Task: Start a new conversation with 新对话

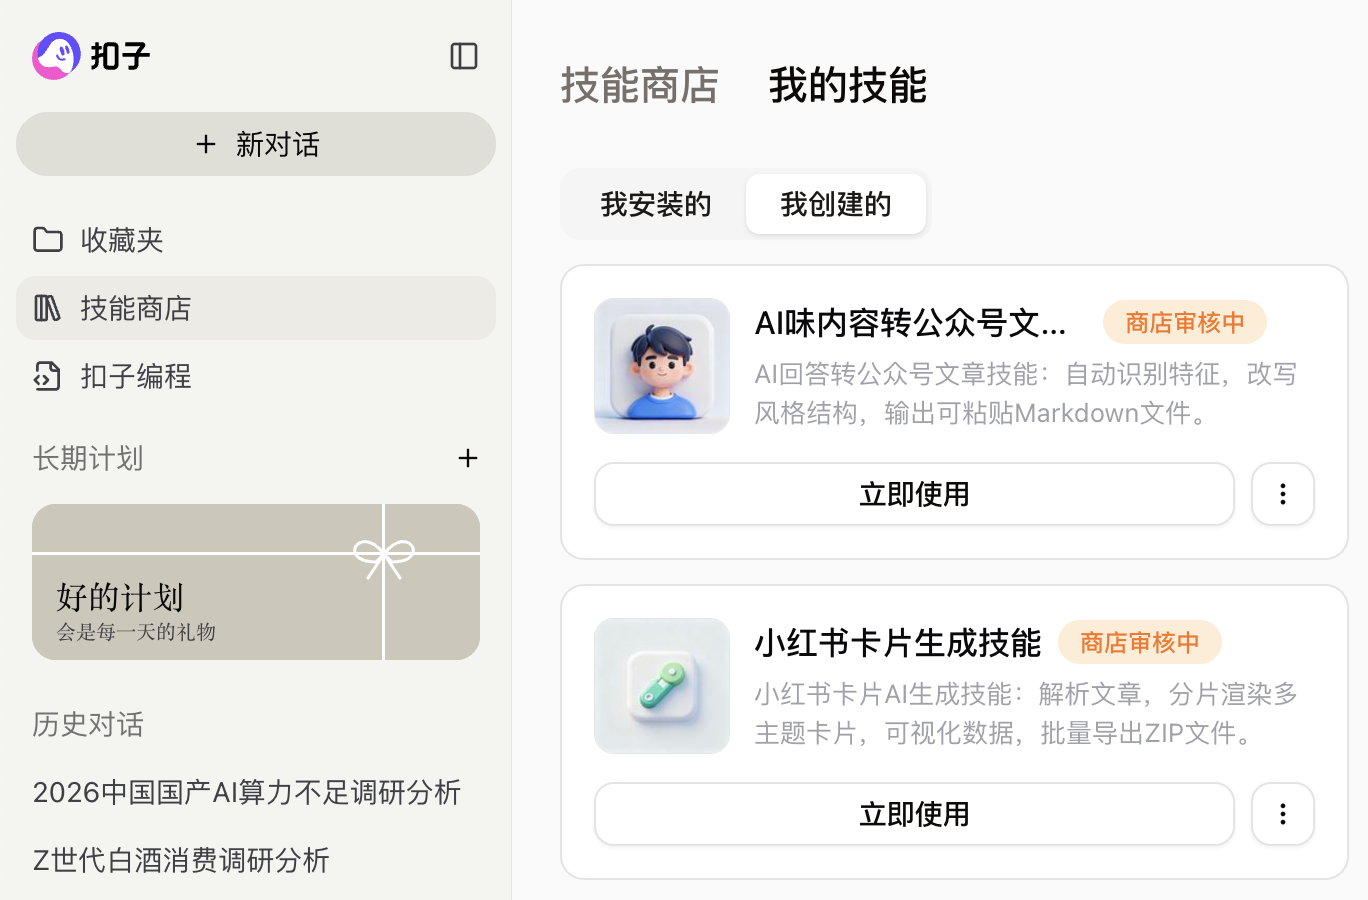Action: click(256, 144)
